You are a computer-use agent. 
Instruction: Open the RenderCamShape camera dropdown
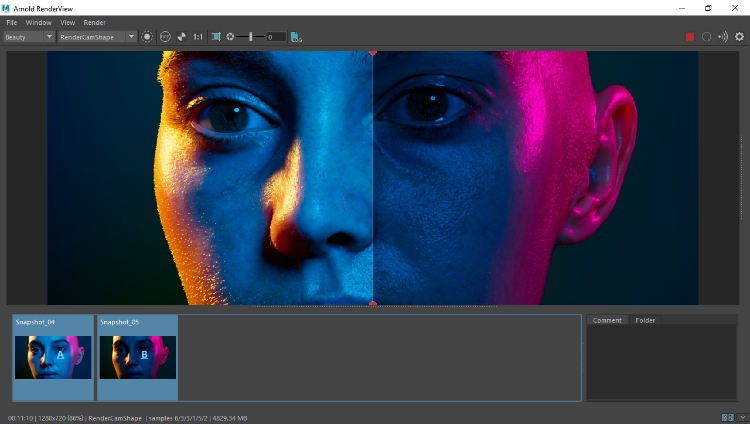pyautogui.click(x=96, y=37)
